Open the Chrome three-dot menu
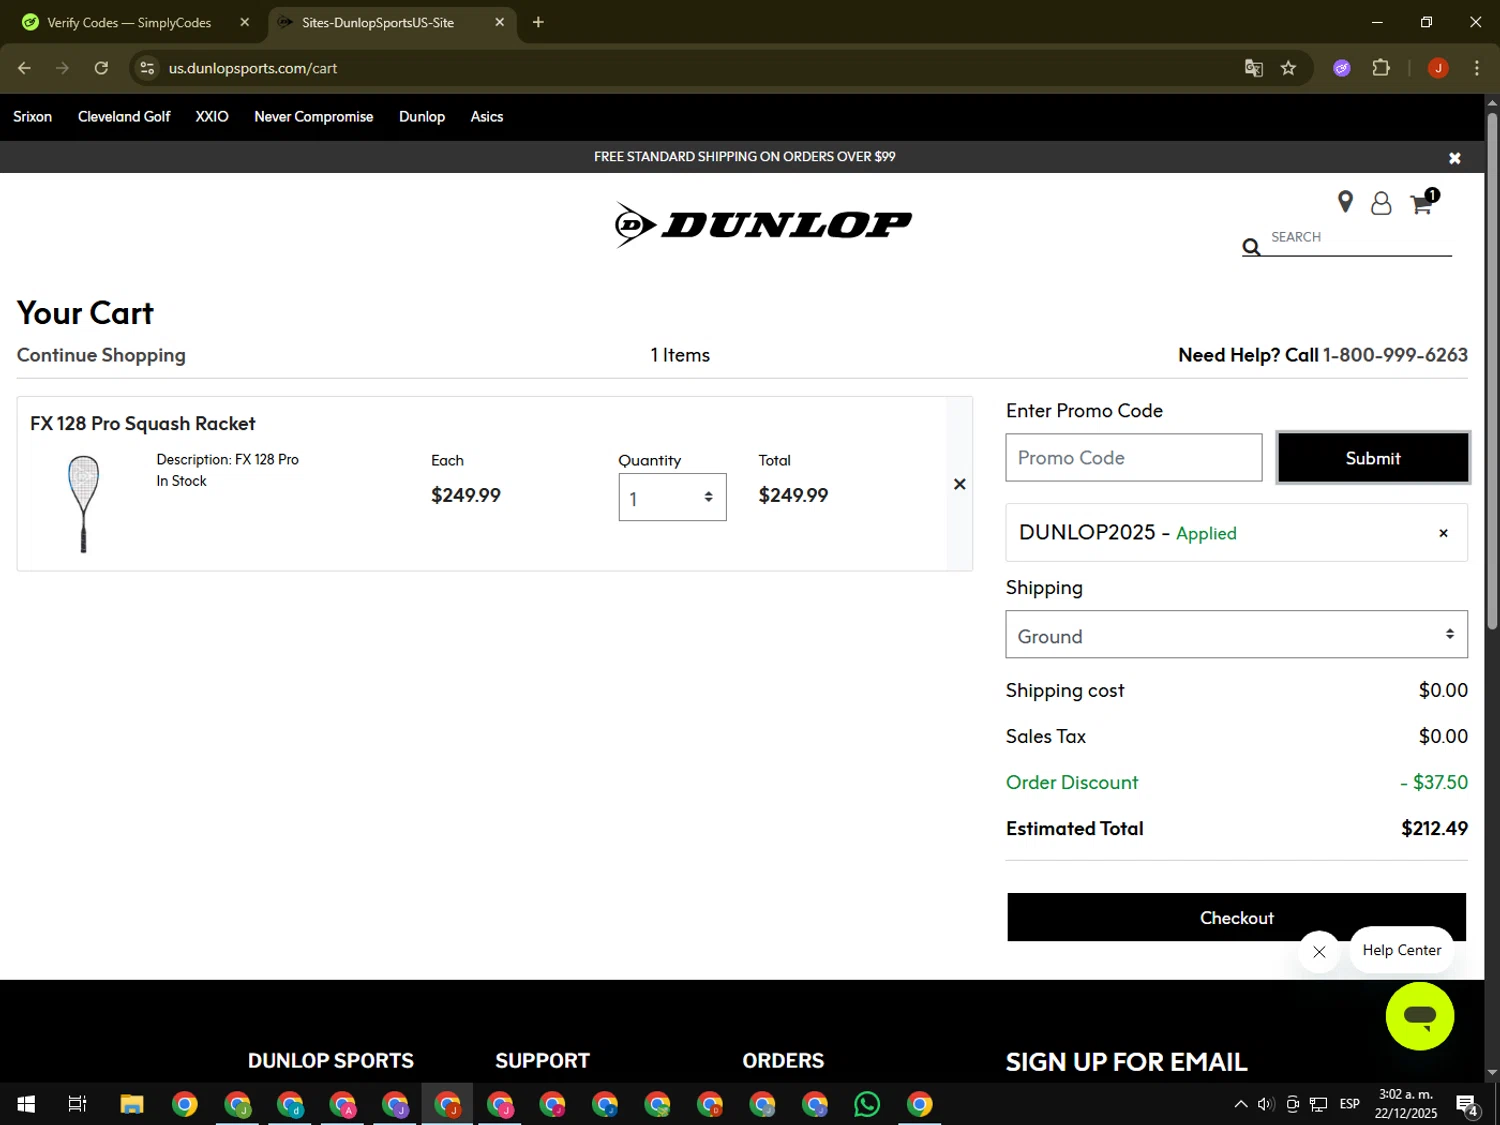The image size is (1500, 1125). [1476, 68]
